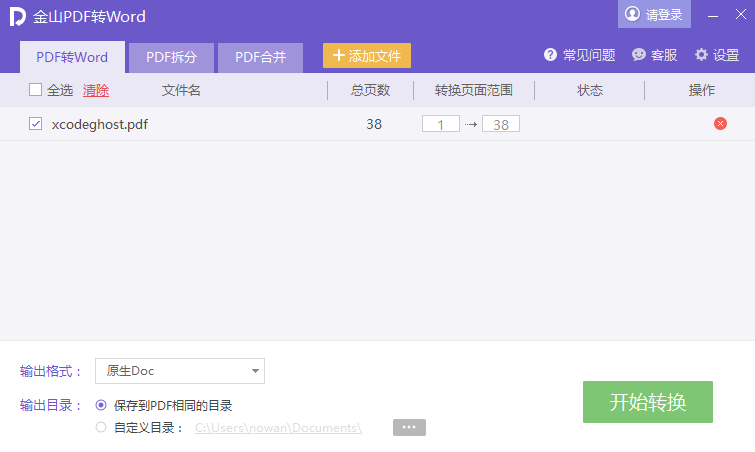Click the 总页数 column header

click(370, 90)
